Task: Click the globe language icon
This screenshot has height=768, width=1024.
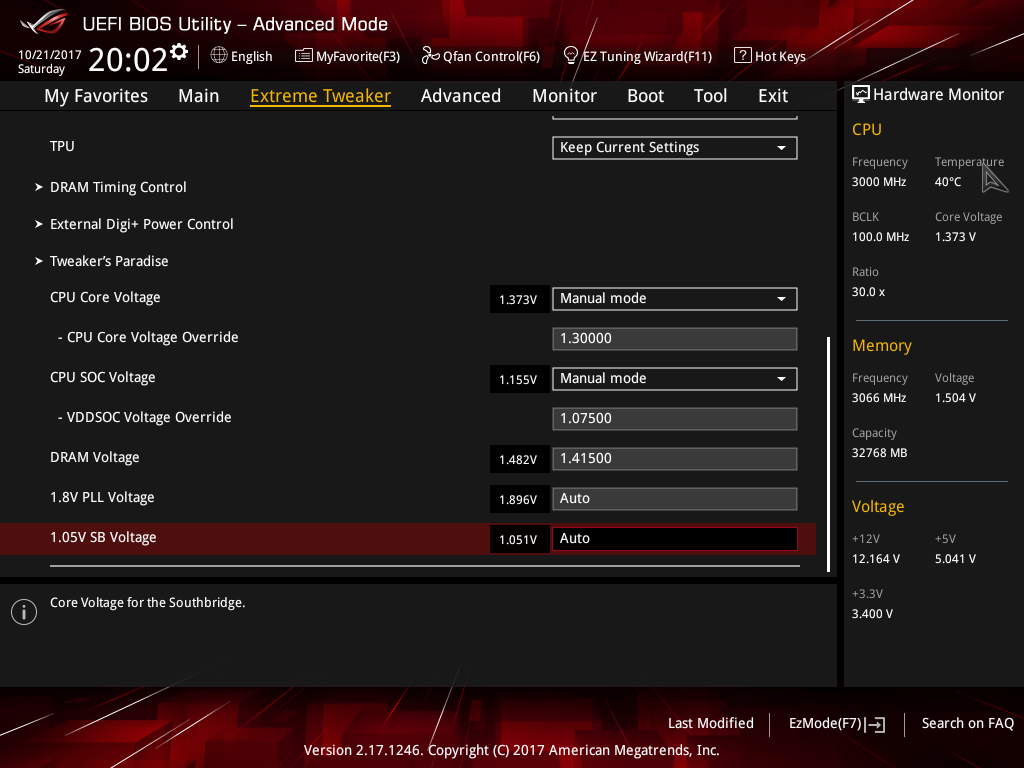Action: coord(219,56)
